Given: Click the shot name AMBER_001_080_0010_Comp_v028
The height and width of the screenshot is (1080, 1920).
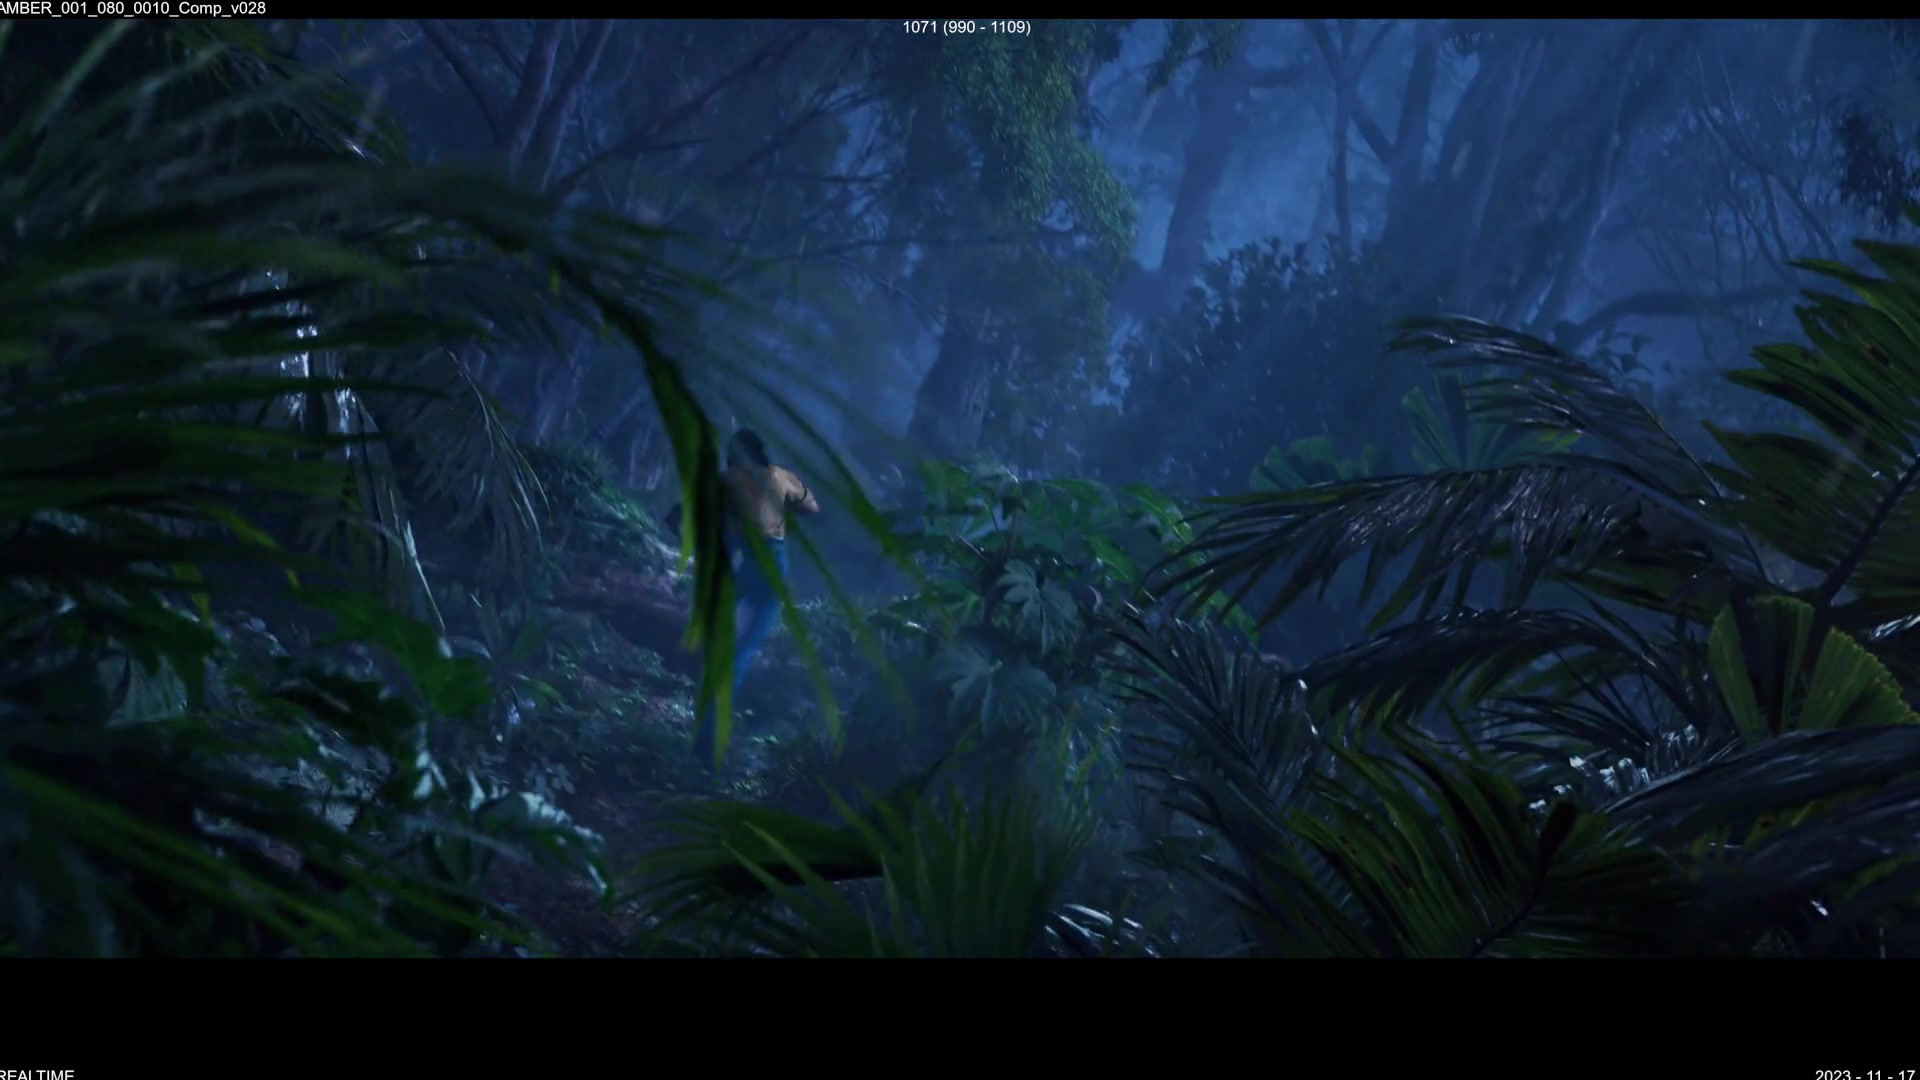Looking at the screenshot, I should (133, 8).
